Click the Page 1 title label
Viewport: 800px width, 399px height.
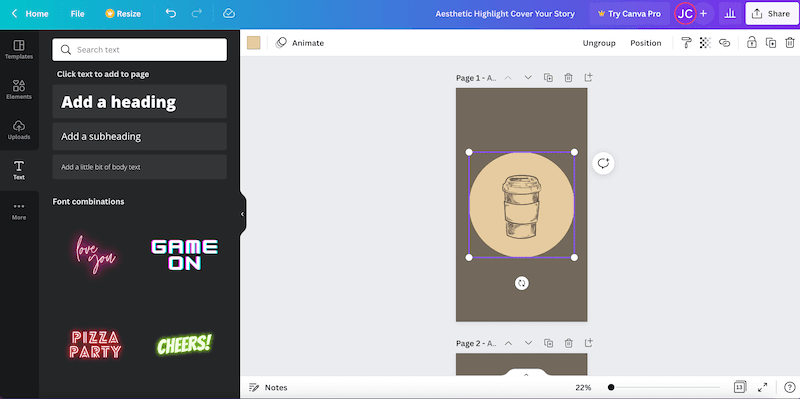(x=476, y=78)
